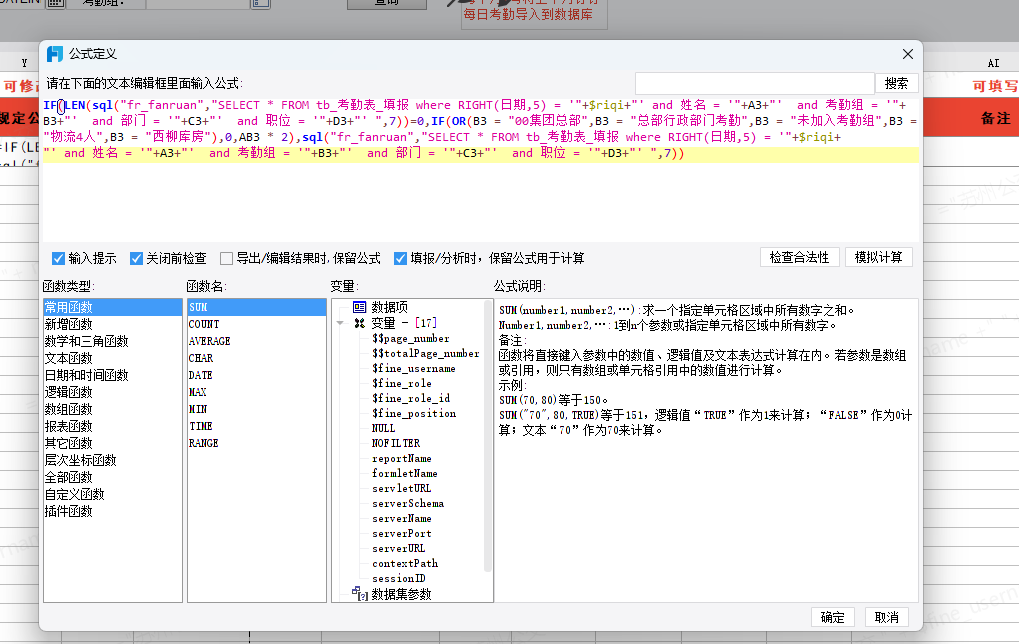
Task: Enable 导出/编辑结果时保留公式 checkbox
Action: 226,258
